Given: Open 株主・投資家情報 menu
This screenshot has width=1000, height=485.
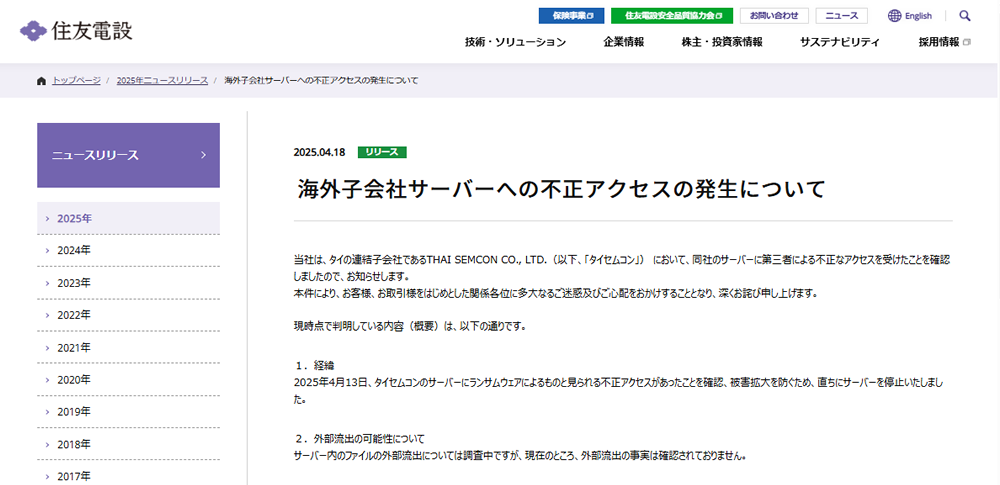Looking at the screenshot, I should pos(722,42).
